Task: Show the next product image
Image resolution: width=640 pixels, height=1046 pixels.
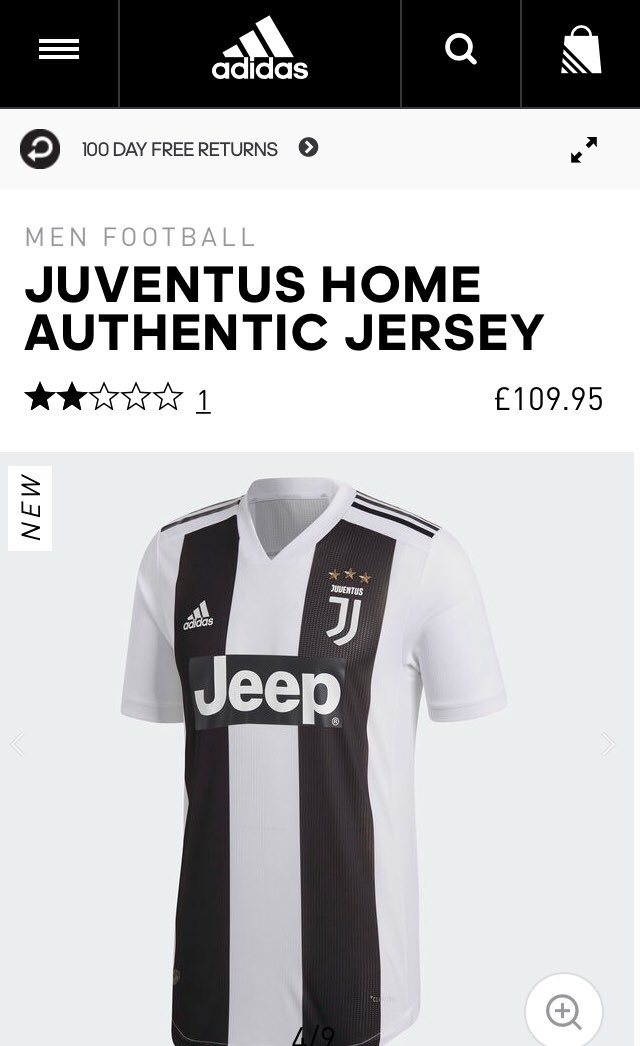Action: [x=607, y=744]
